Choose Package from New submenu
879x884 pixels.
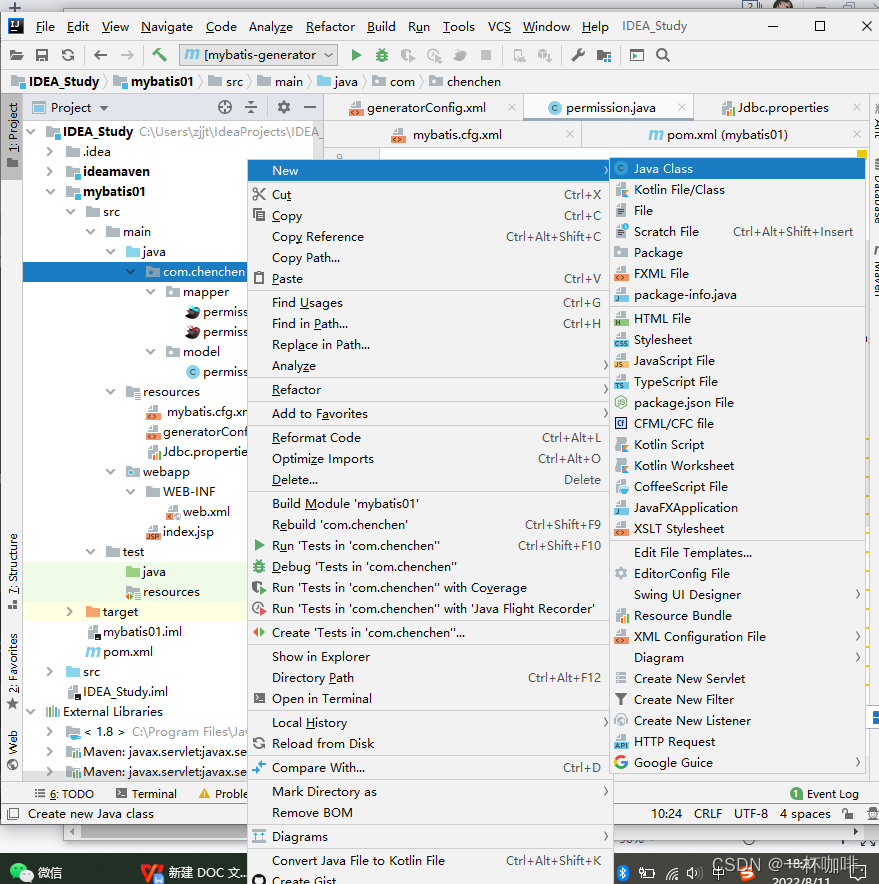tap(737, 253)
